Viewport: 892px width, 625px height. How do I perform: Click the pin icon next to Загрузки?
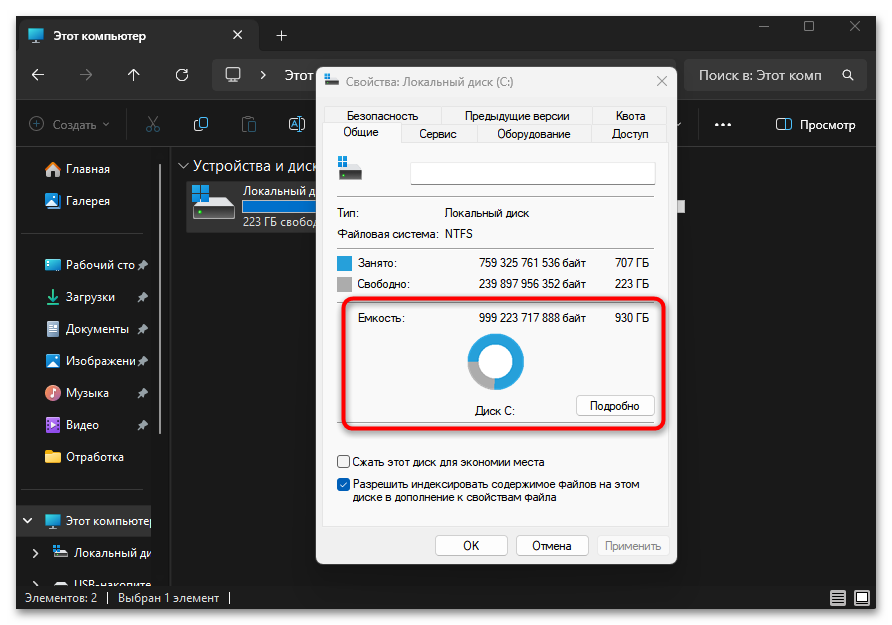coord(143,297)
